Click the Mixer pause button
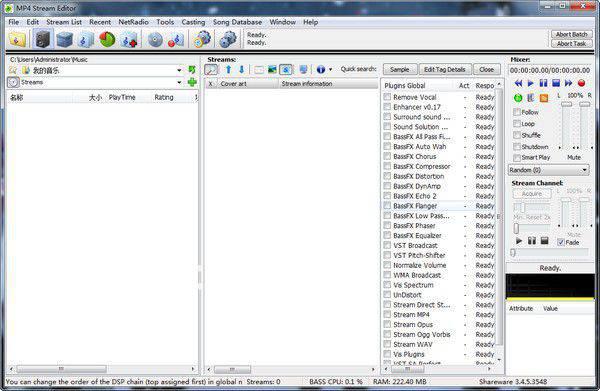Viewport: 600px width, 391px height. 543,83
